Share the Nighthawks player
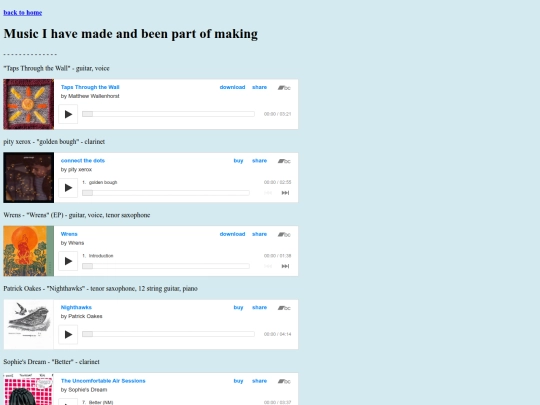 259,307
